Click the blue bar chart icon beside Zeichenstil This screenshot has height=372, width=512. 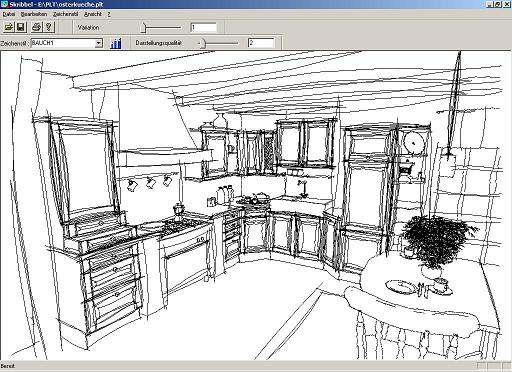(x=116, y=43)
